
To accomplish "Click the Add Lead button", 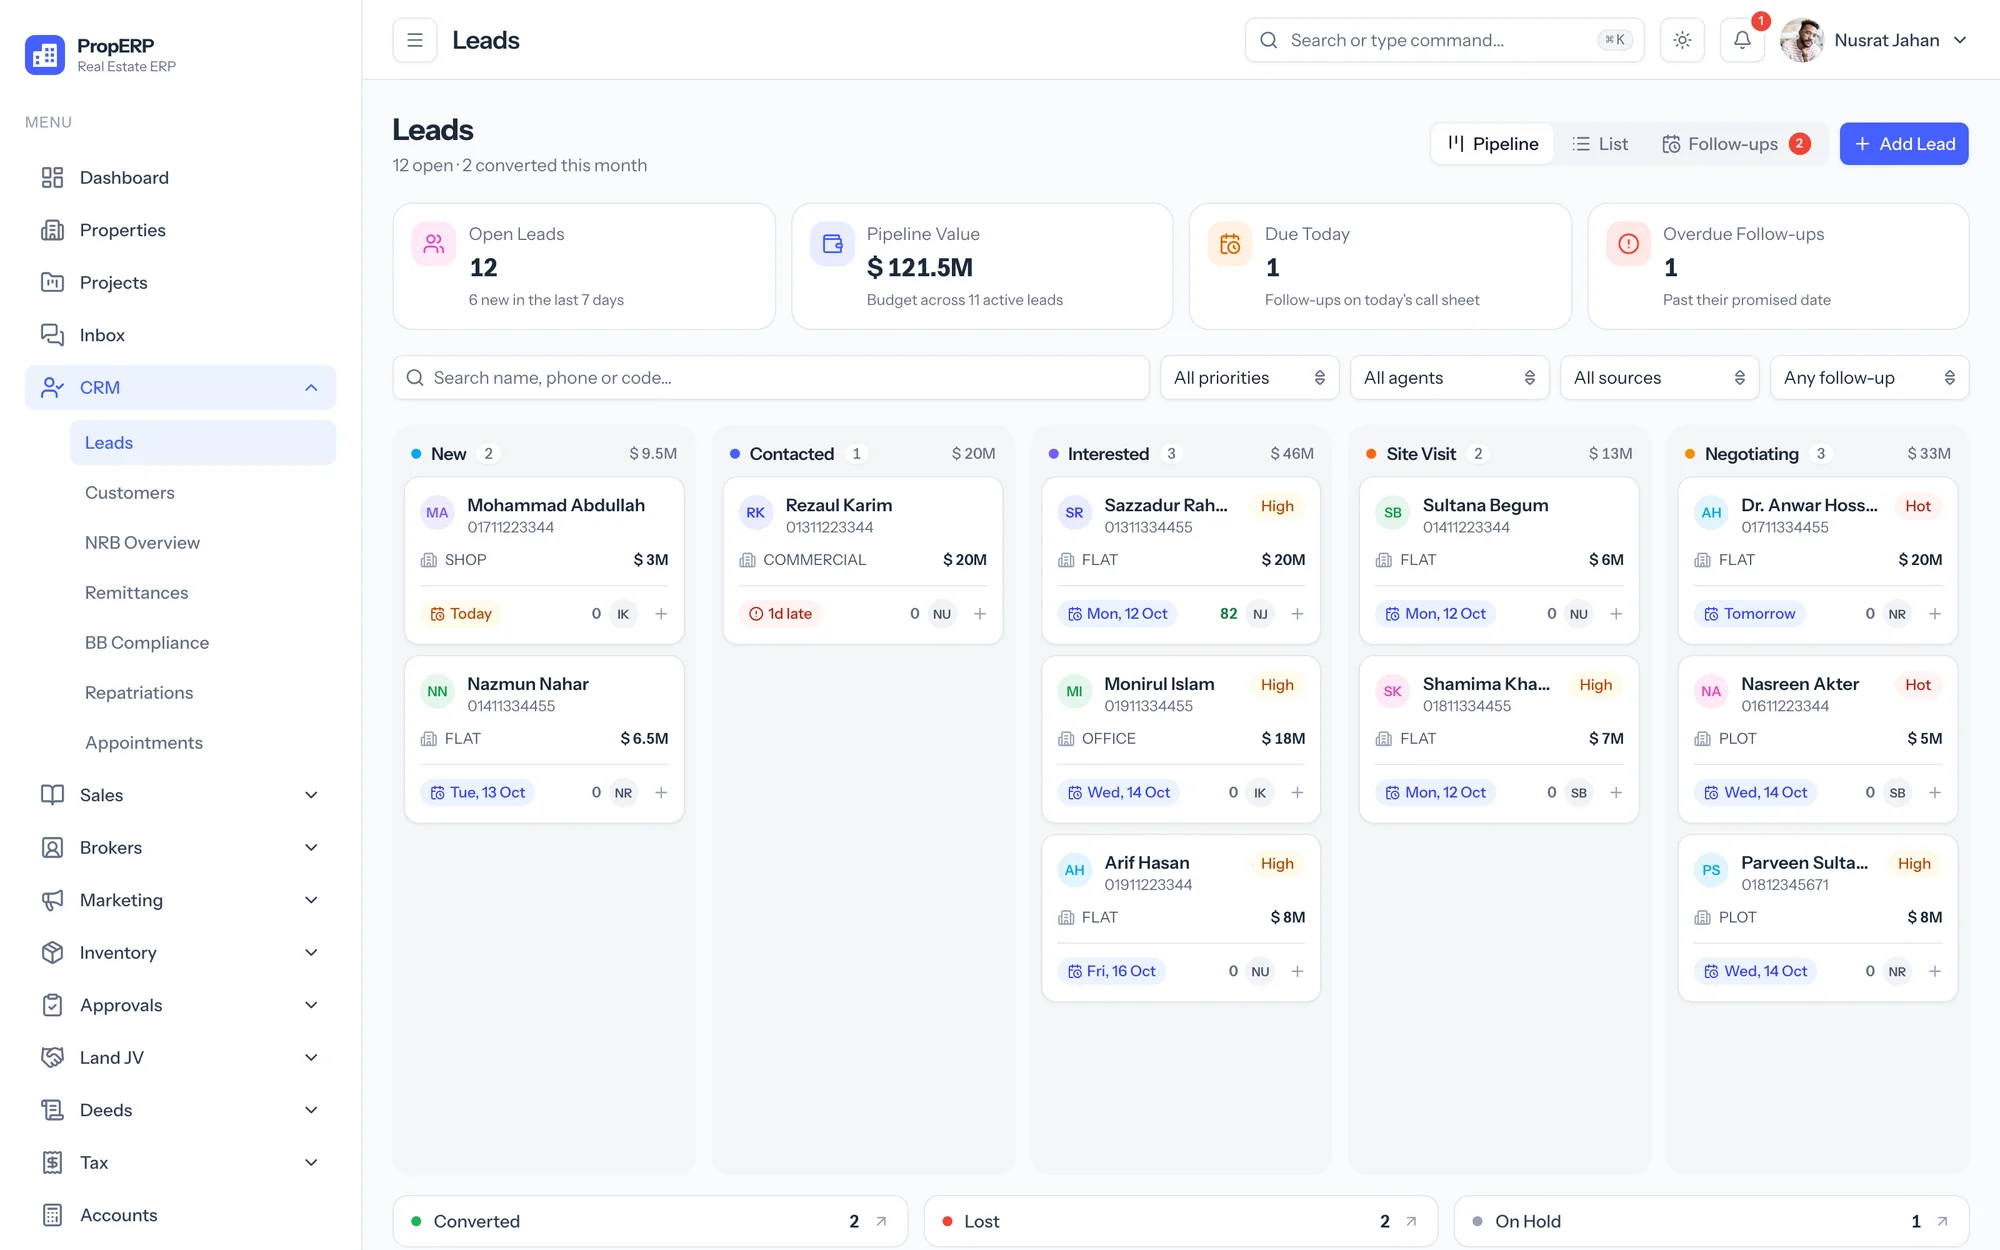I will 1904,144.
